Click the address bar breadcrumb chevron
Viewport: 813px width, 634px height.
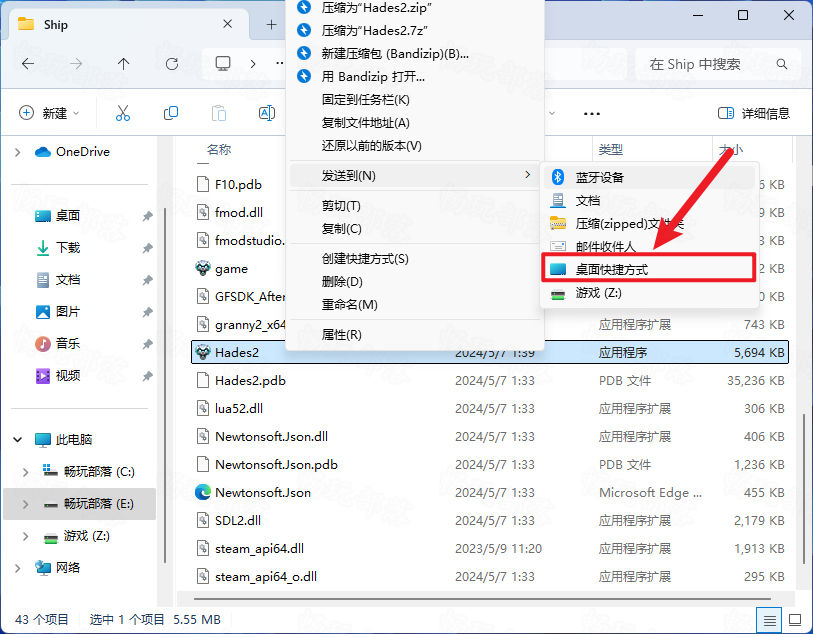(x=253, y=64)
